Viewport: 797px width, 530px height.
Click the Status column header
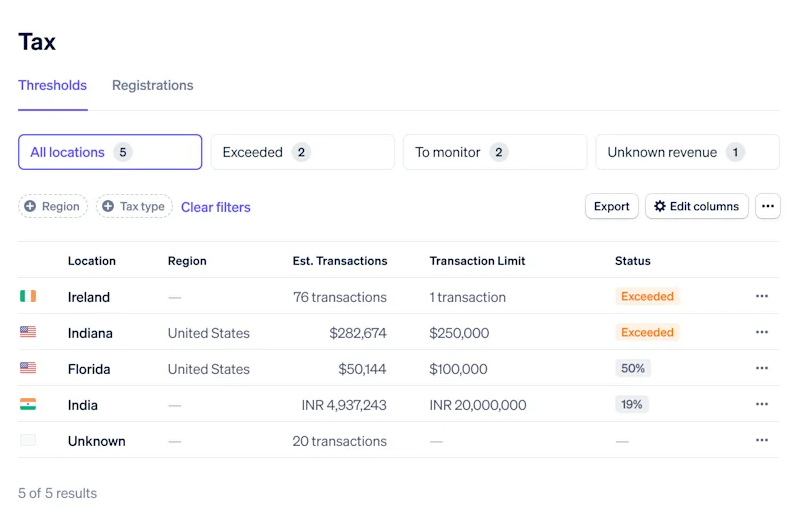pos(633,261)
